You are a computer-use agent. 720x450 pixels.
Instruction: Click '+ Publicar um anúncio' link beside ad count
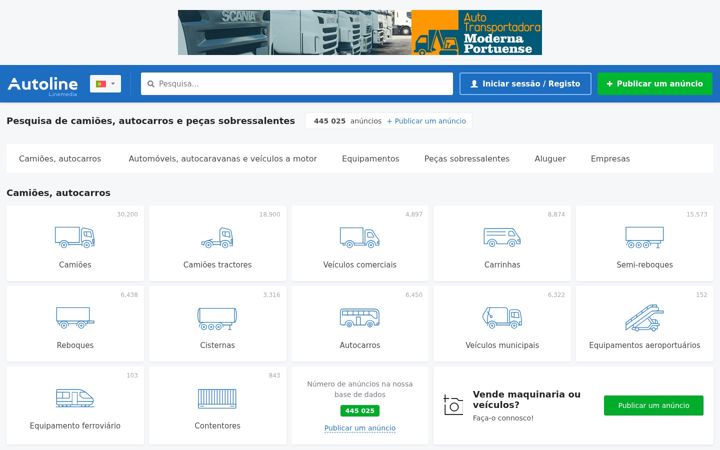[426, 121]
